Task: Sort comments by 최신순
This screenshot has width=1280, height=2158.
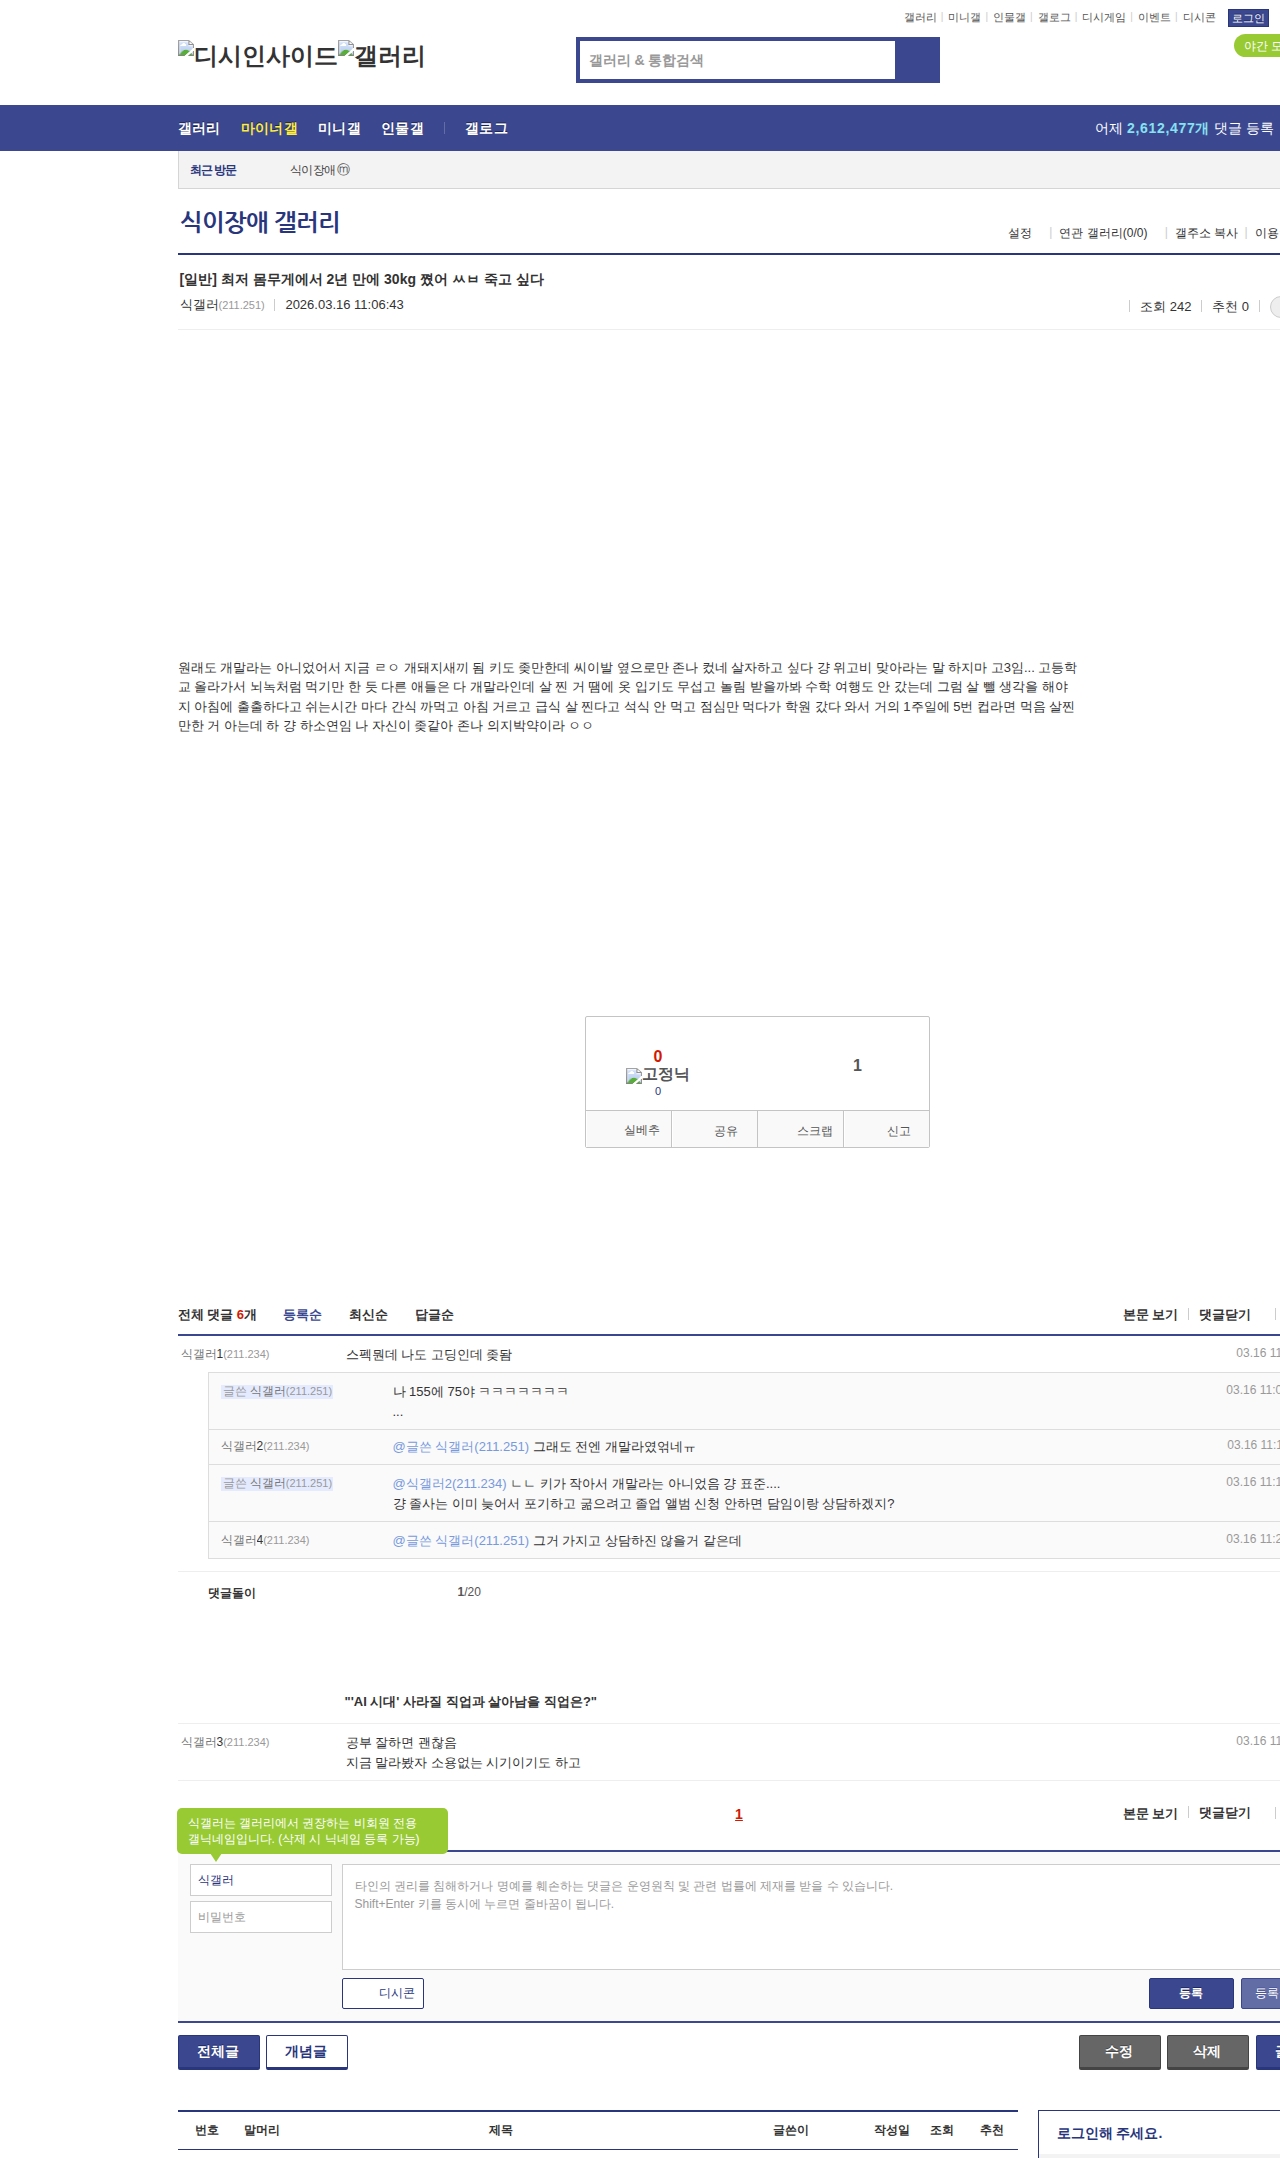Action: [368, 1315]
